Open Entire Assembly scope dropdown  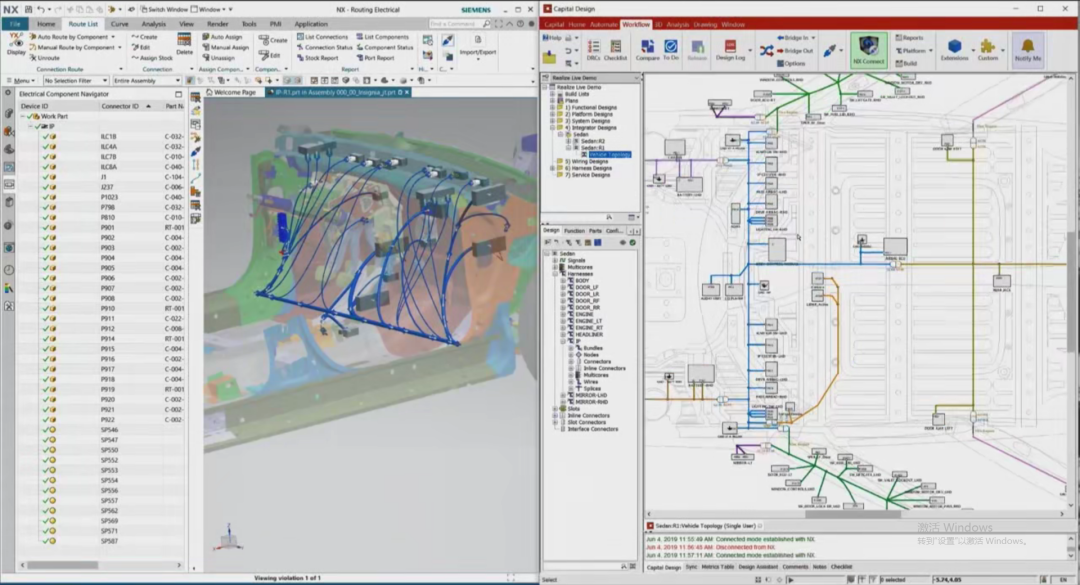pos(146,81)
